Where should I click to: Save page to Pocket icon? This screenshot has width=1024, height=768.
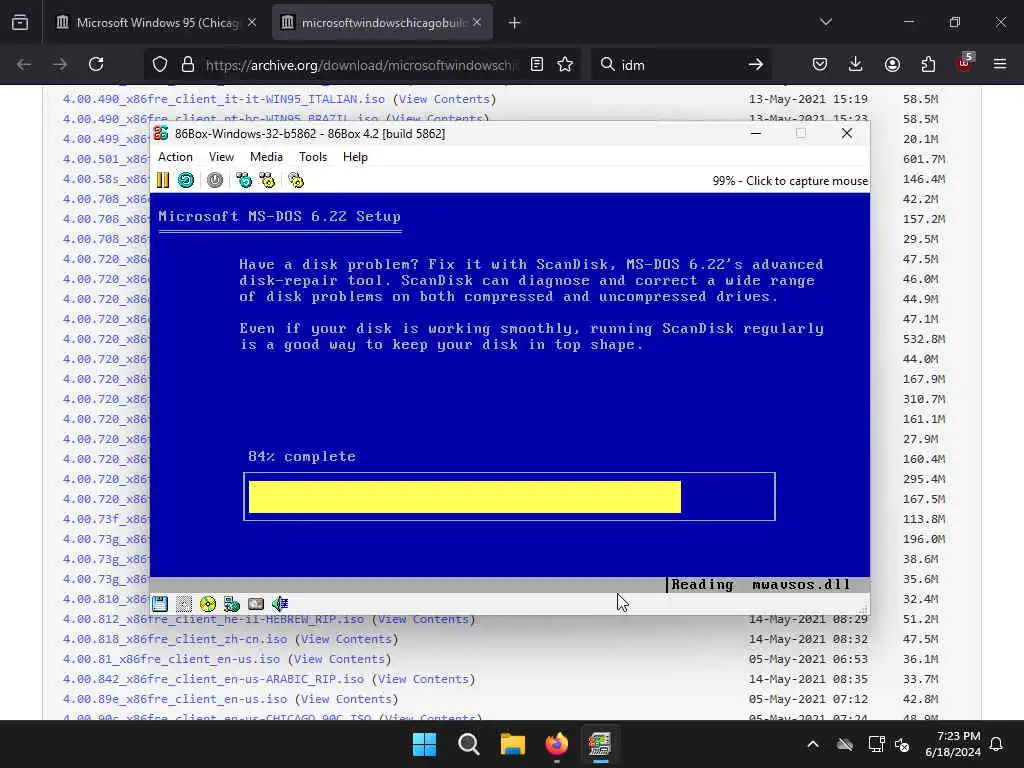pos(820,64)
